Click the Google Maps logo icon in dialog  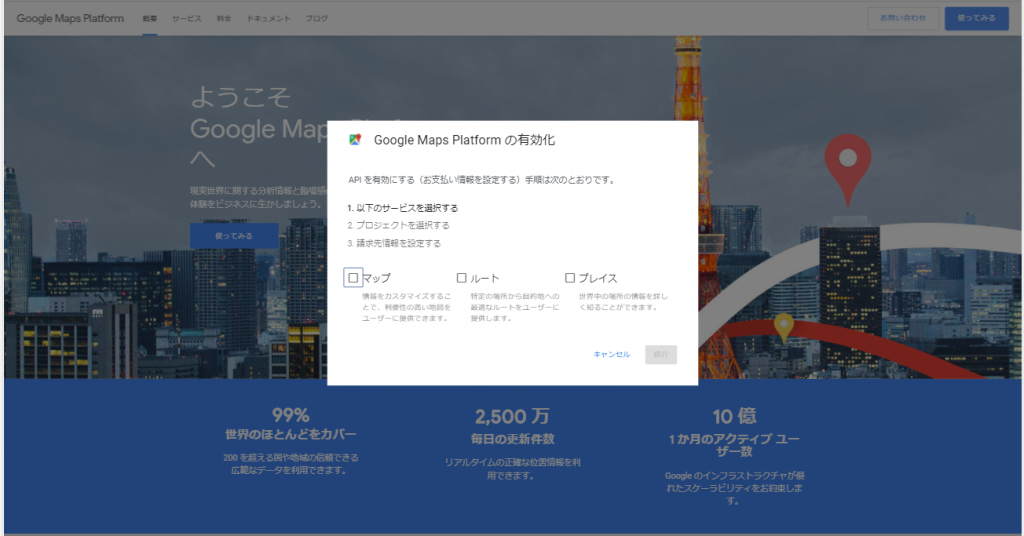(355, 140)
